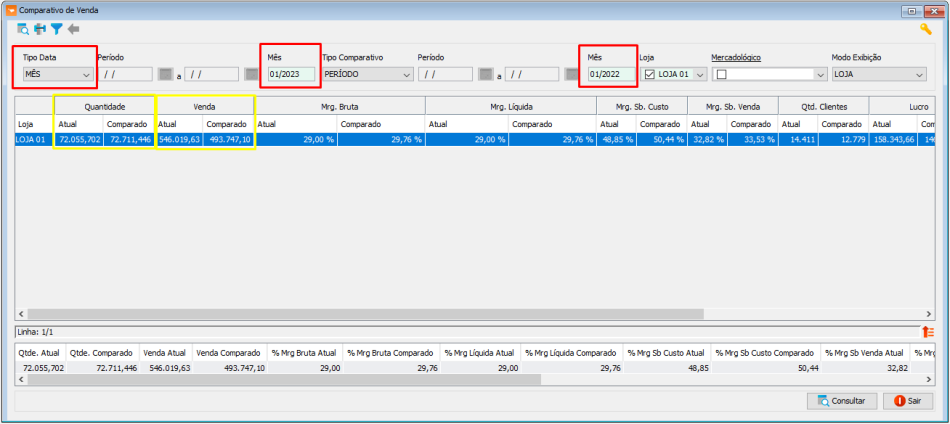The width and height of the screenshot is (950, 424).
Task: Click the search/consult magnifier toolbar icon
Action: [x=23, y=29]
